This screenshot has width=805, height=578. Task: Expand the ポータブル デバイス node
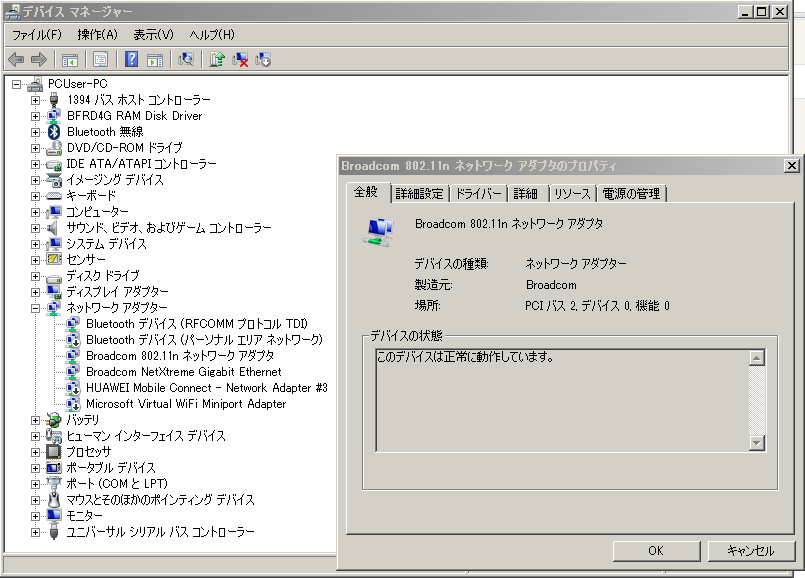pyautogui.click(x=35, y=468)
